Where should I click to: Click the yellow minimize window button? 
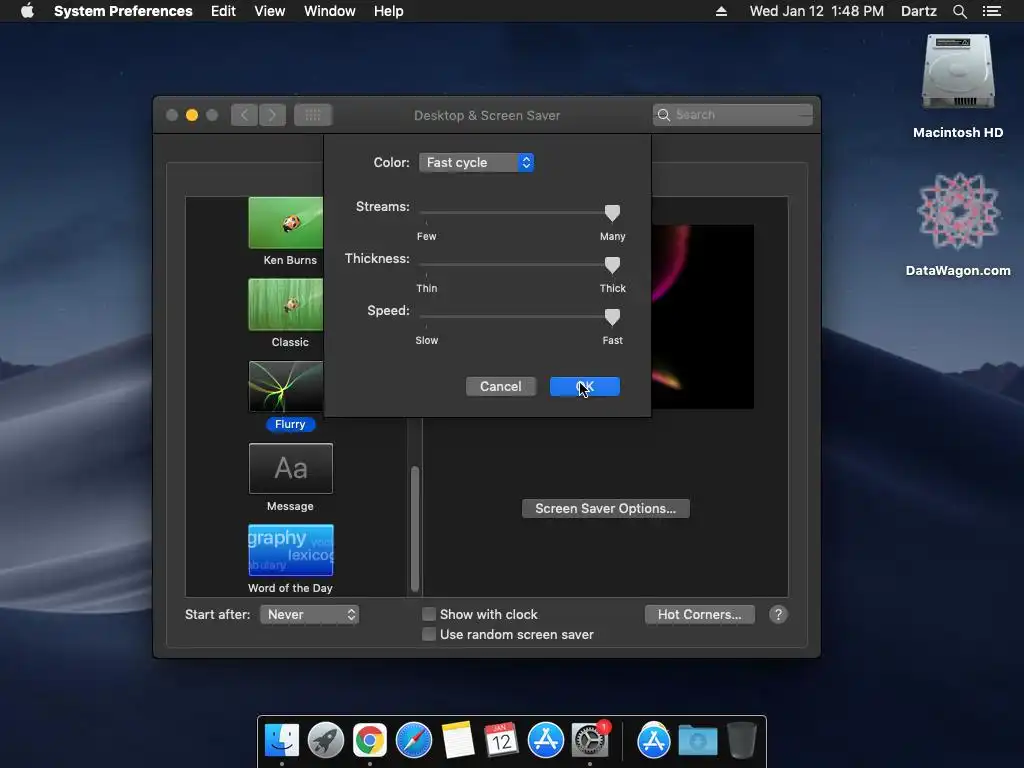point(192,115)
